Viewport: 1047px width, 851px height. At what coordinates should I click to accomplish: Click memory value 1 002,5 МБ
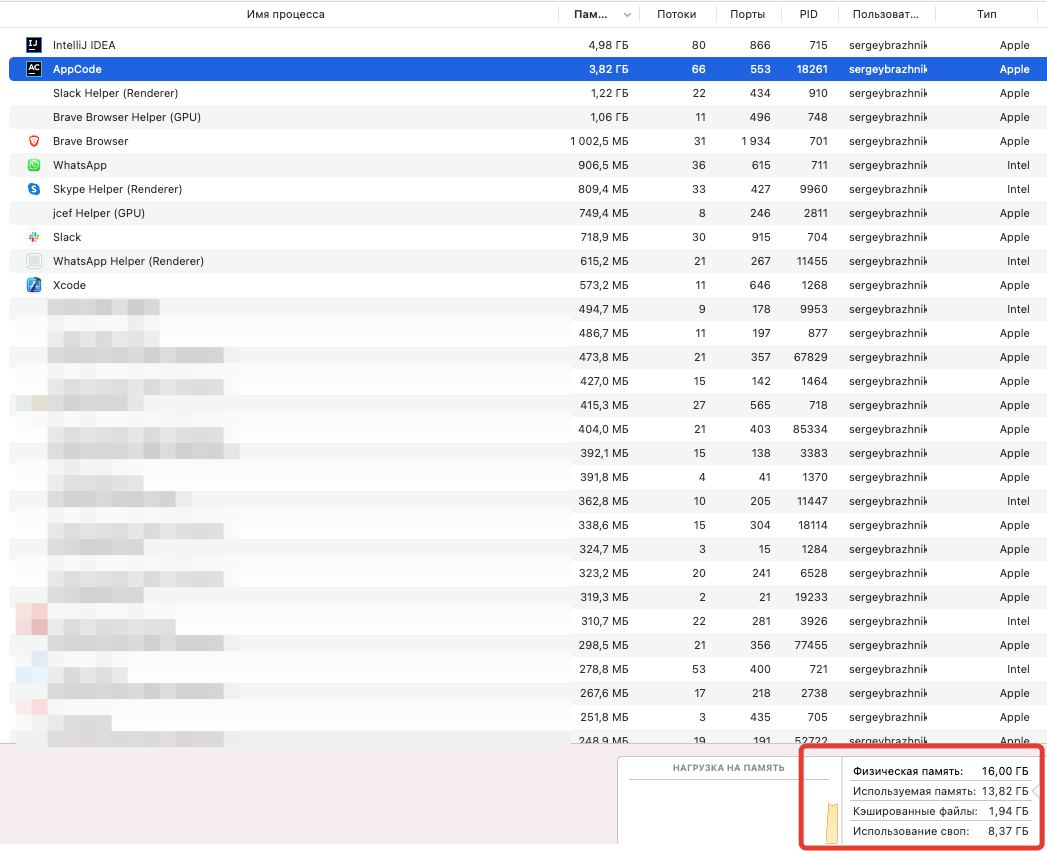tap(599, 141)
